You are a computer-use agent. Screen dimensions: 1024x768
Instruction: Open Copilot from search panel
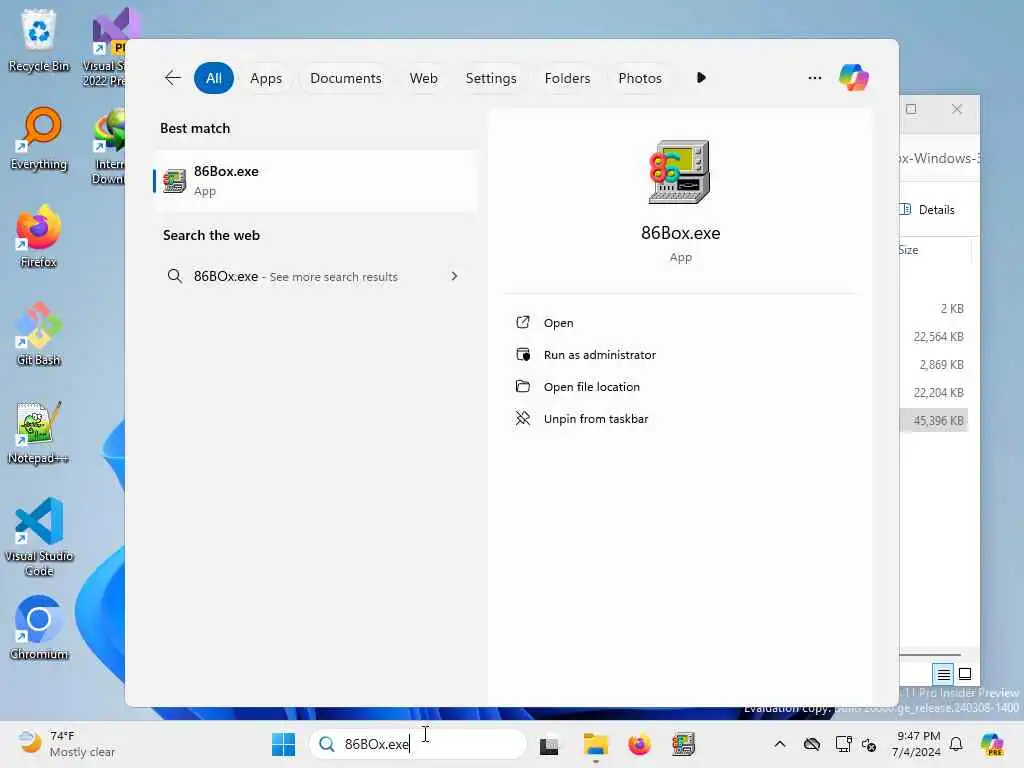(854, 78)
